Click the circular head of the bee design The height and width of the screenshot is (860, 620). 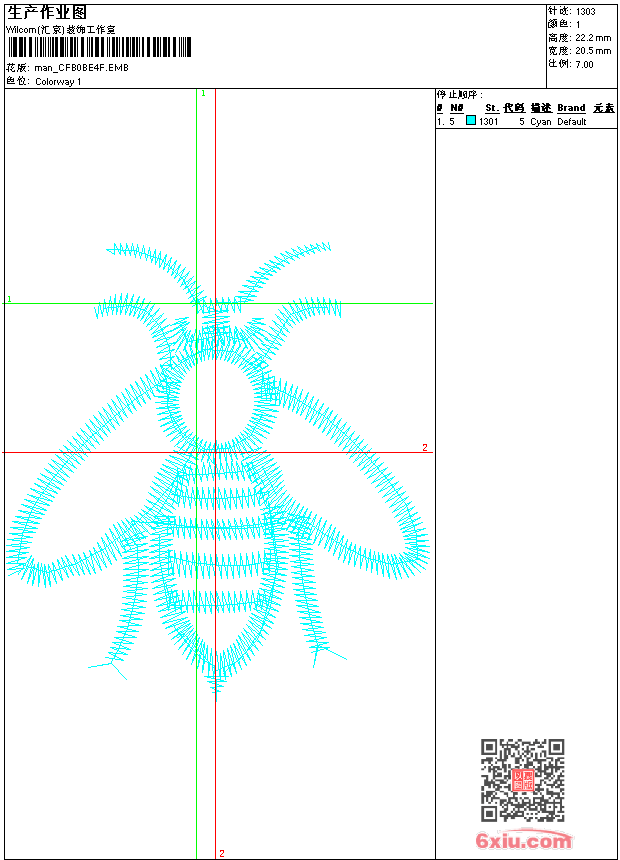tap(216, 400)
